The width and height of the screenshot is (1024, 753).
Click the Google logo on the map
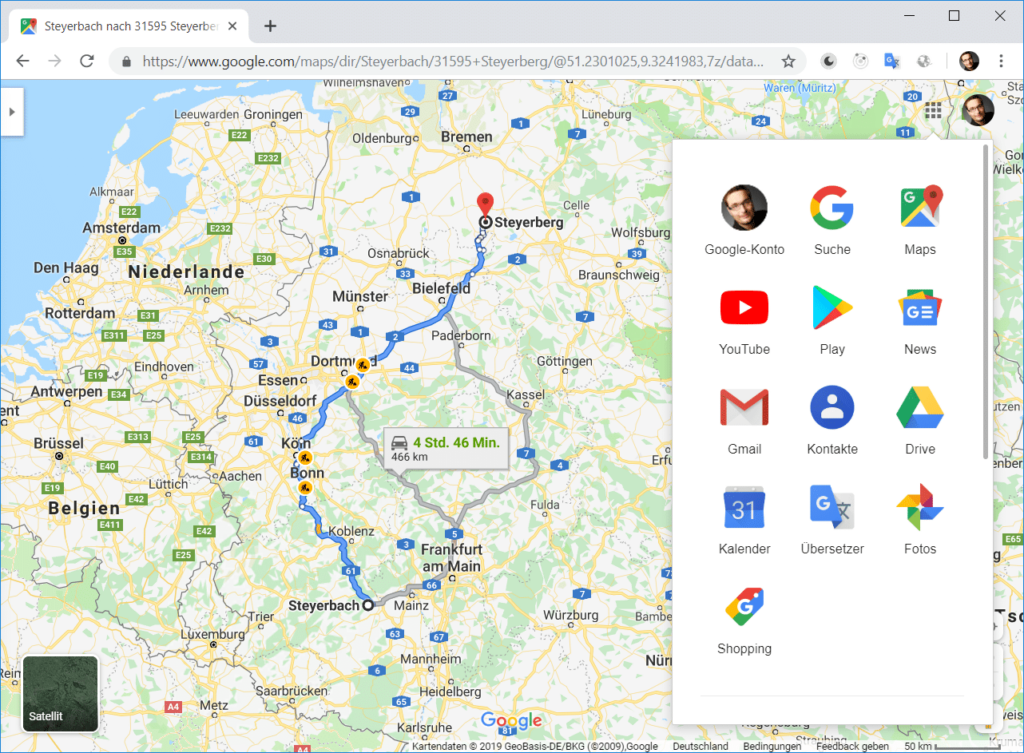click(x=511, y=720)
